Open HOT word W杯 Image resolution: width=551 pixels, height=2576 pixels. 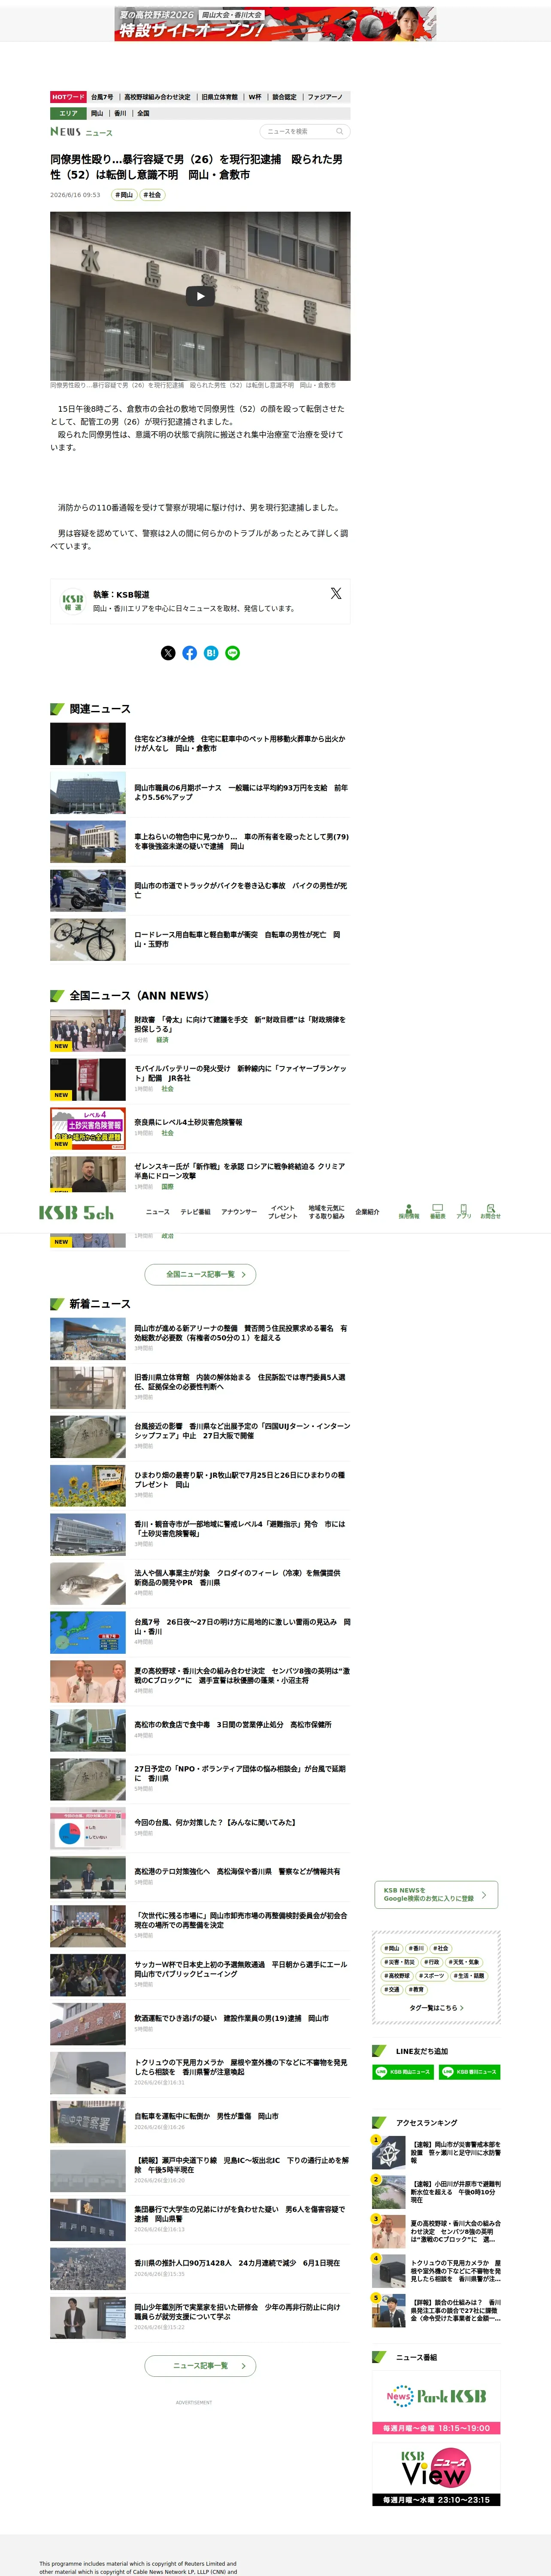(255, 97)
